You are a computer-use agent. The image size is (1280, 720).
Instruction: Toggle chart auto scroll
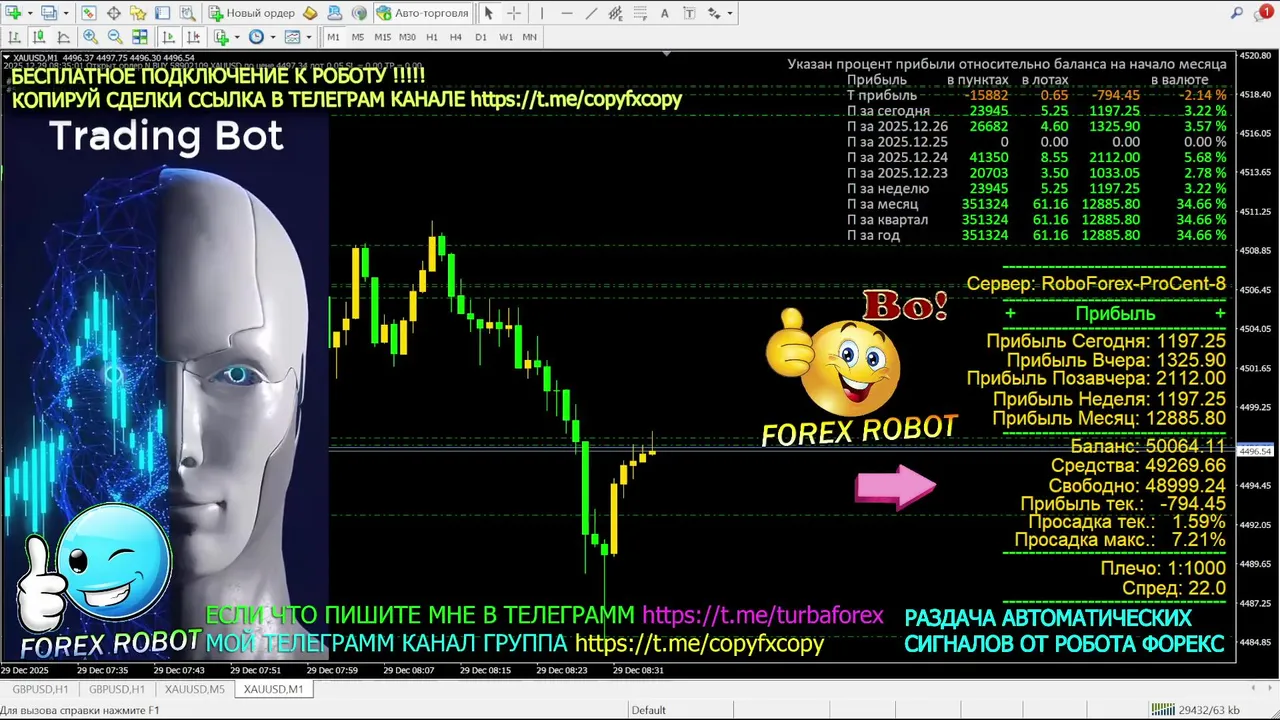point(168,37)
